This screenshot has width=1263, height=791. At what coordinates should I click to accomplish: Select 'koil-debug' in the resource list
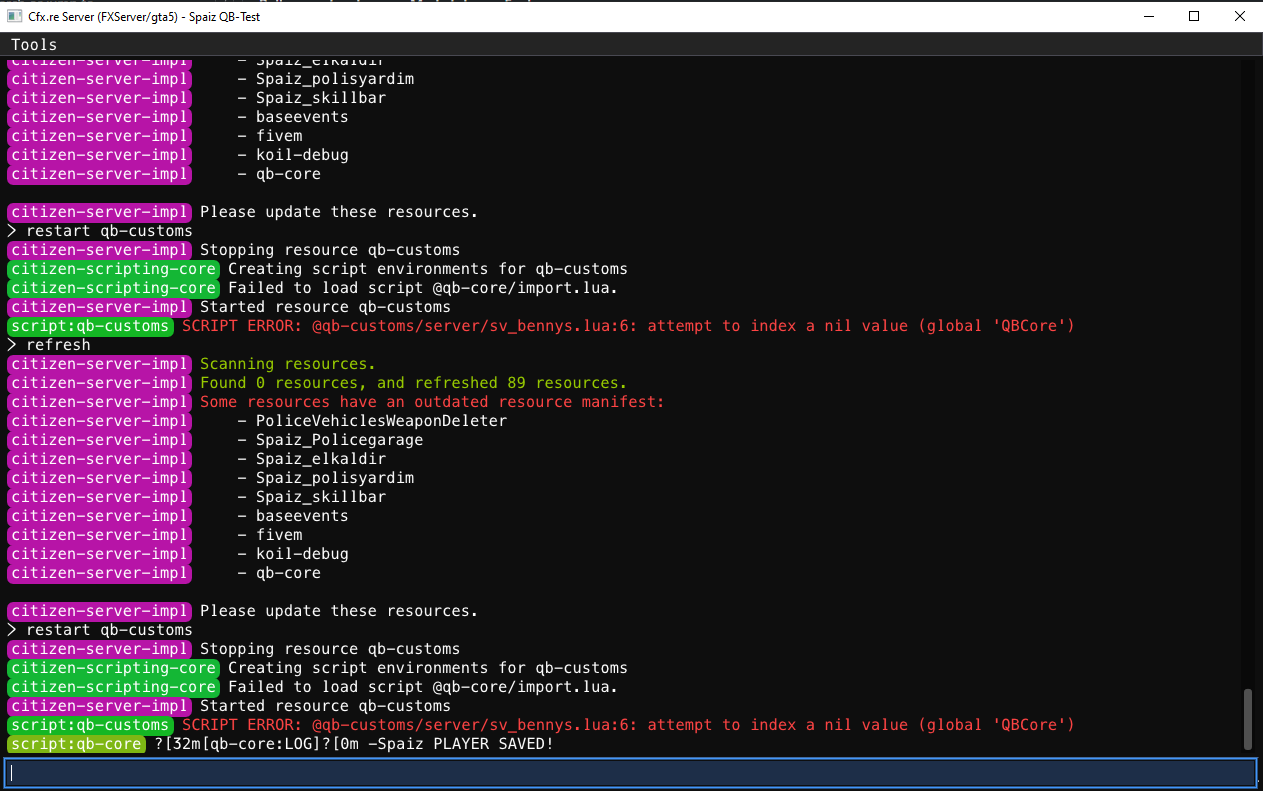[x=302, y=553]
